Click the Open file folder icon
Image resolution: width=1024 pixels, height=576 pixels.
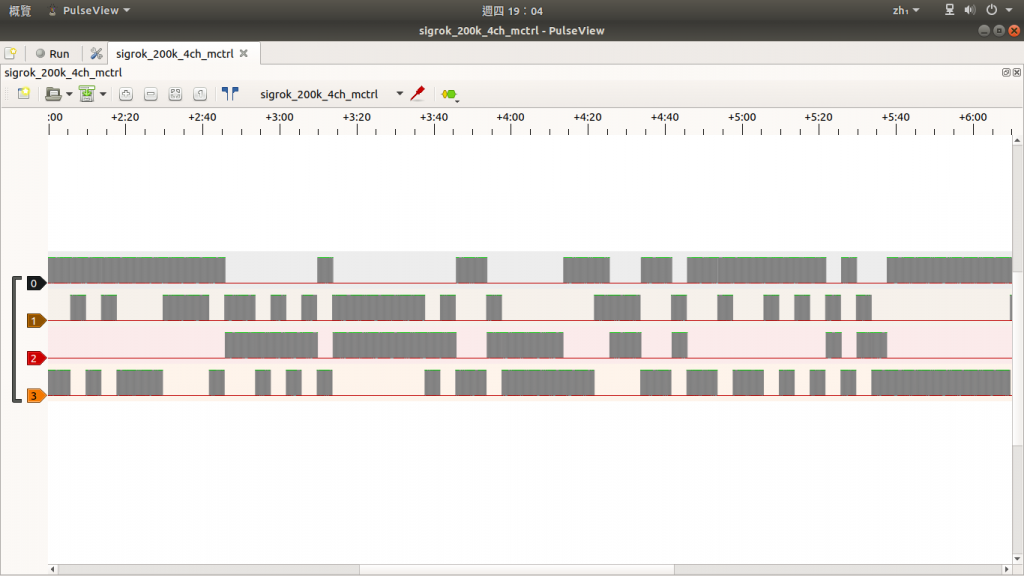coord(53,94)
